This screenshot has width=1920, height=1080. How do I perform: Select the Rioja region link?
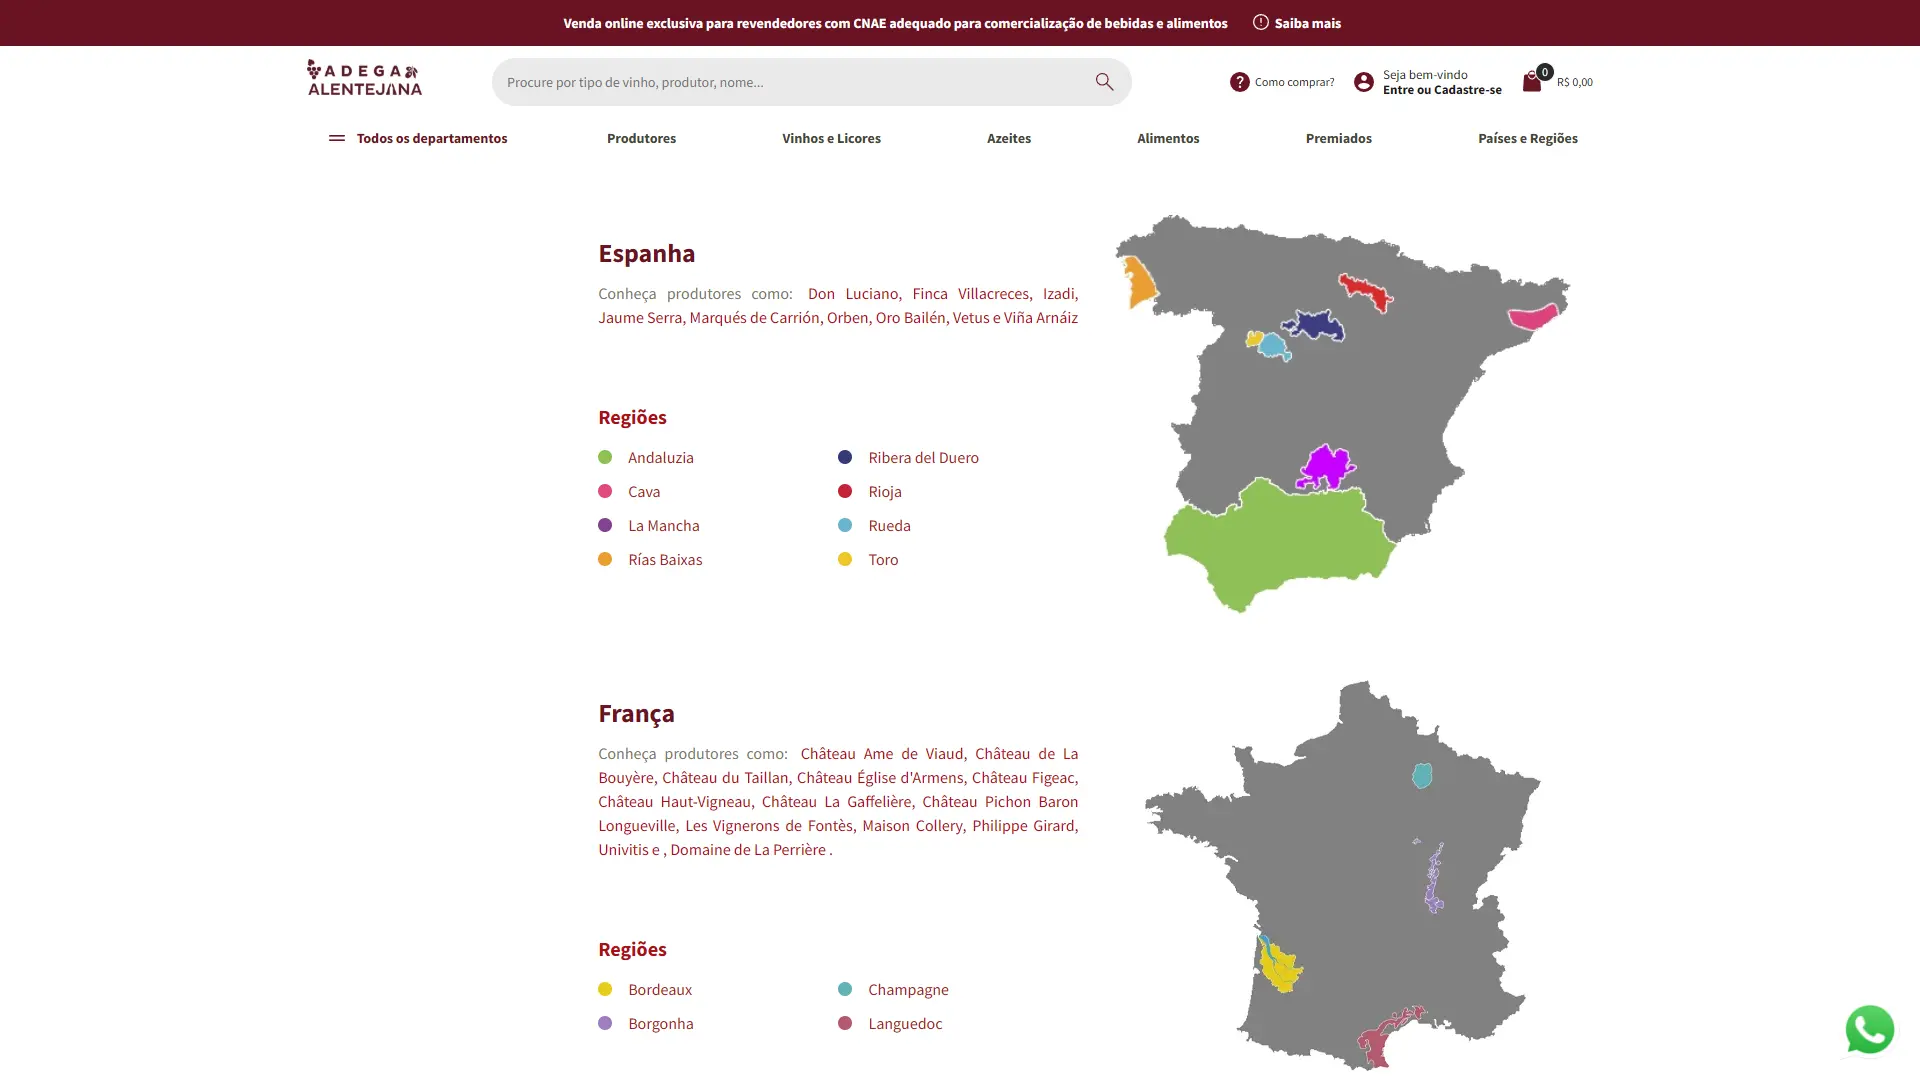click(884, 491)
